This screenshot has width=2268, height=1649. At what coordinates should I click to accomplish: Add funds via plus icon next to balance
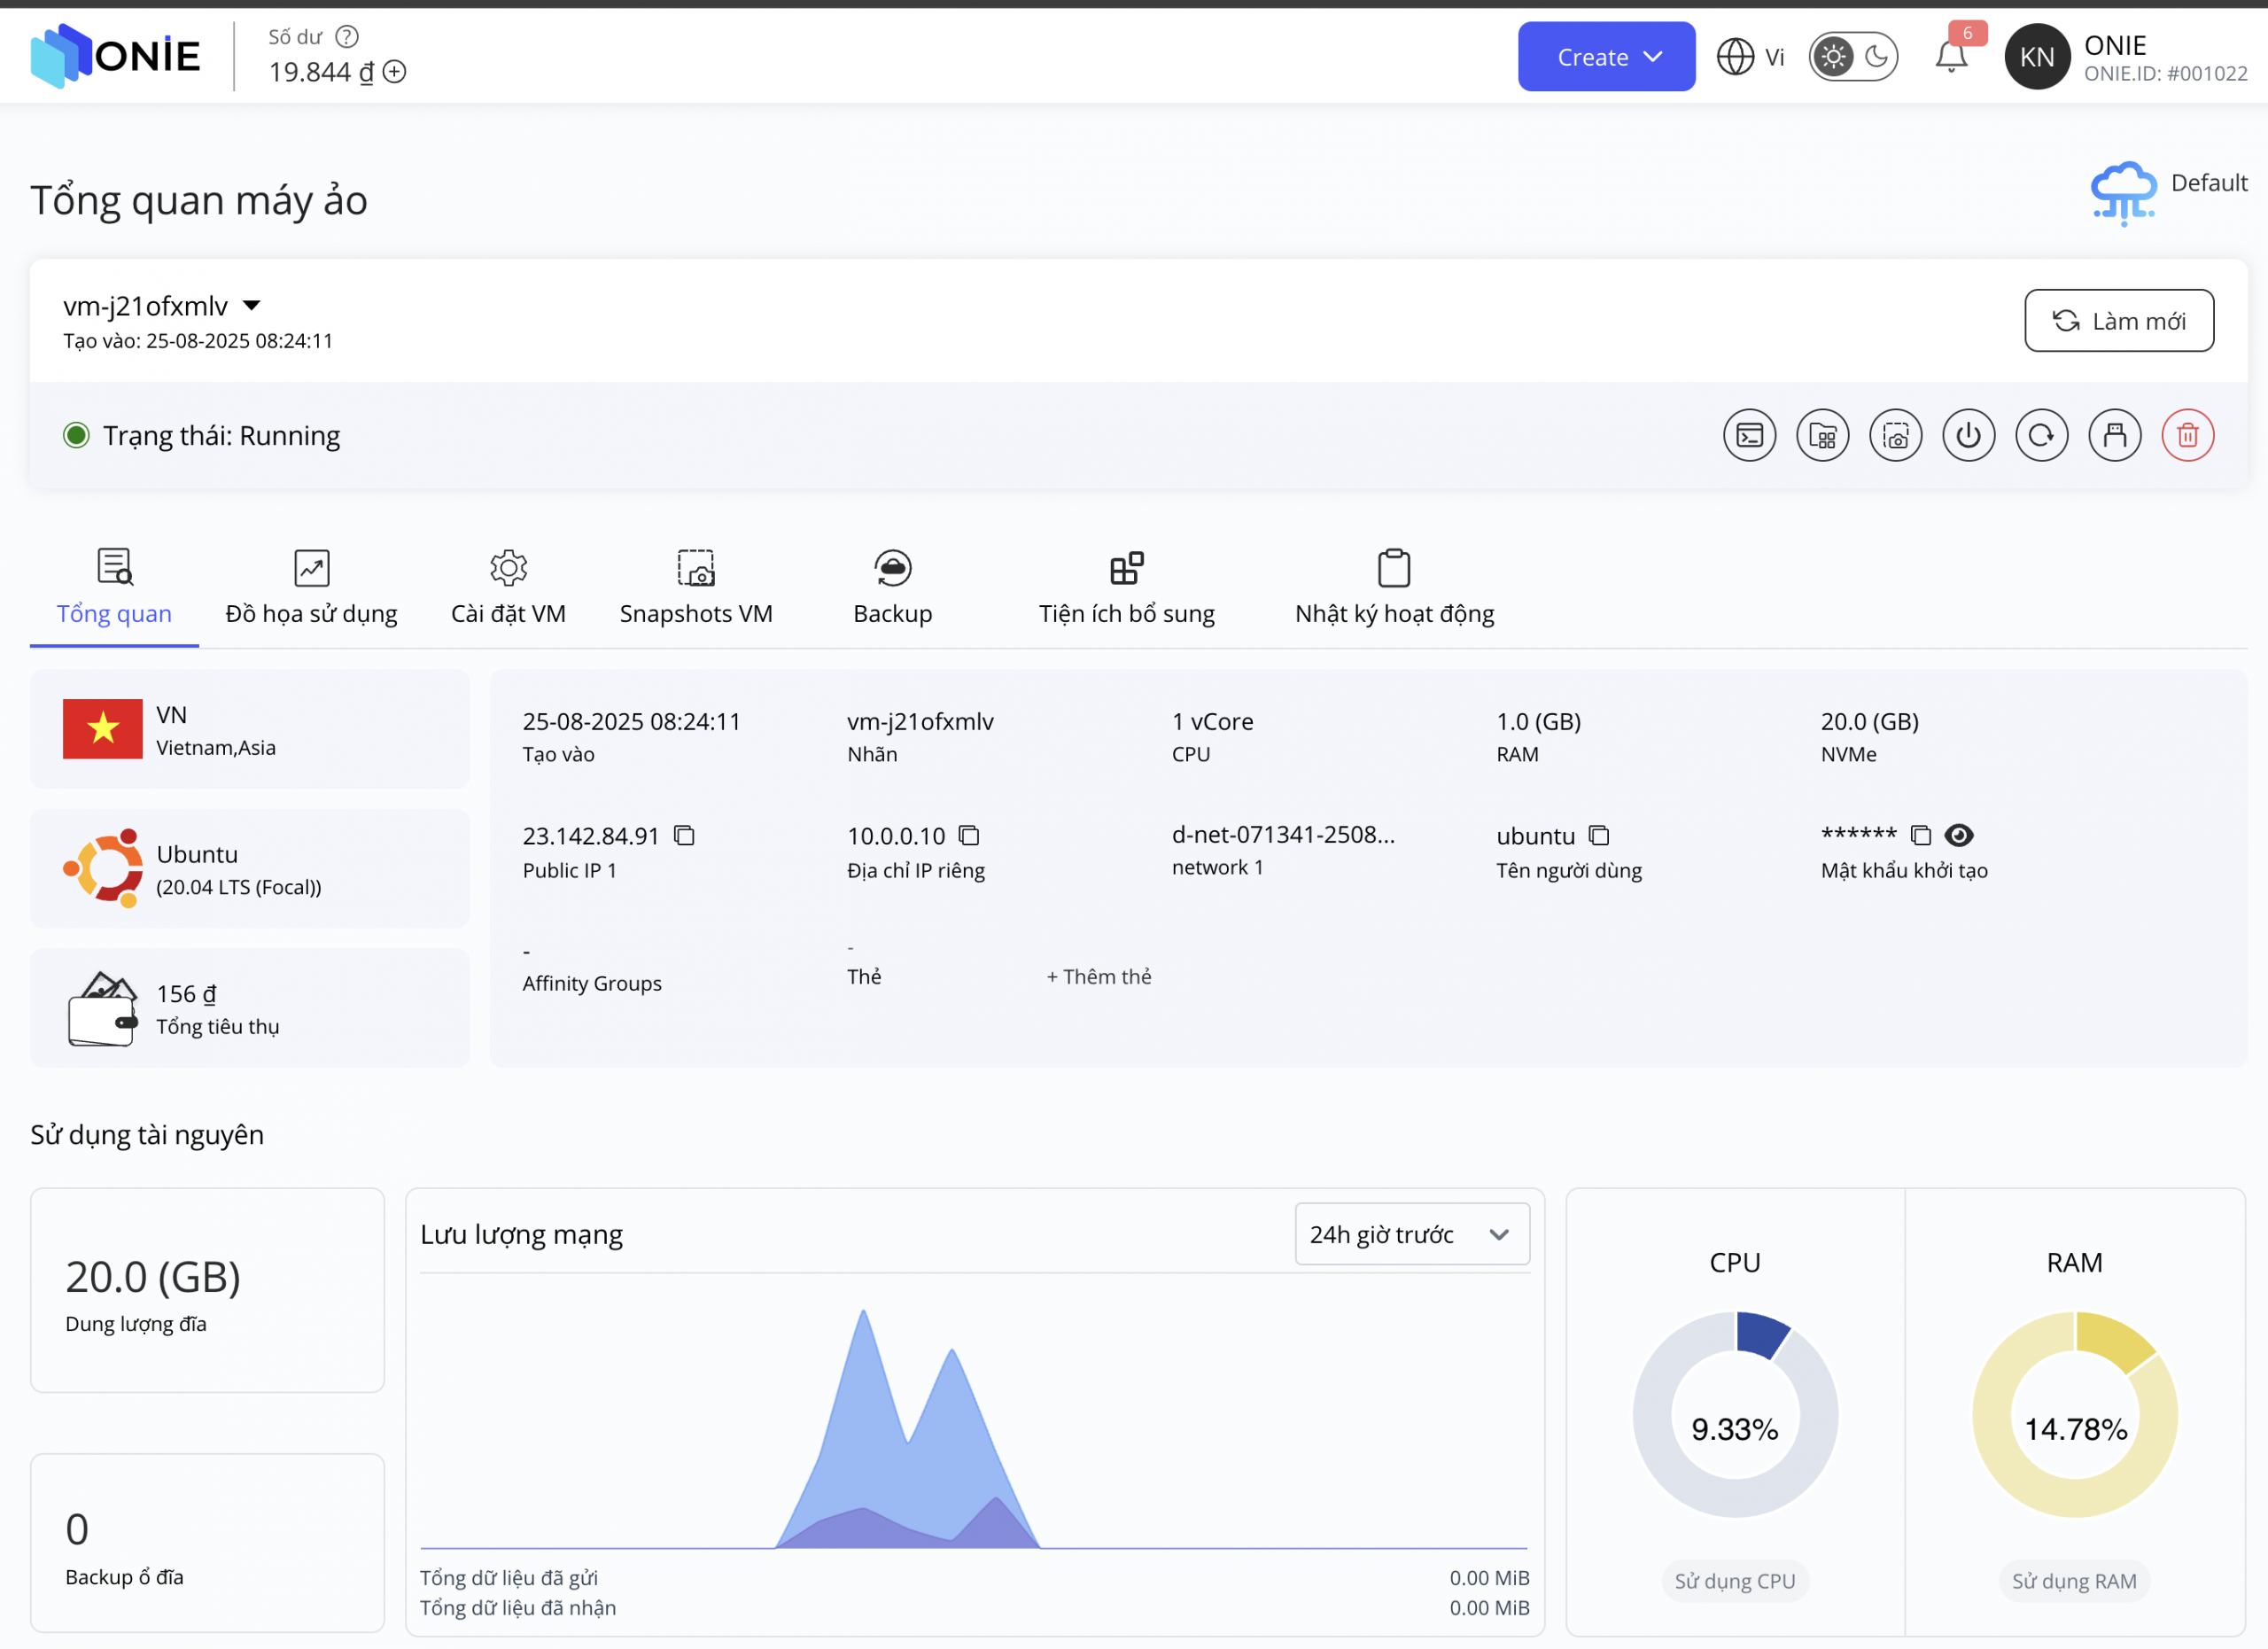395,72
